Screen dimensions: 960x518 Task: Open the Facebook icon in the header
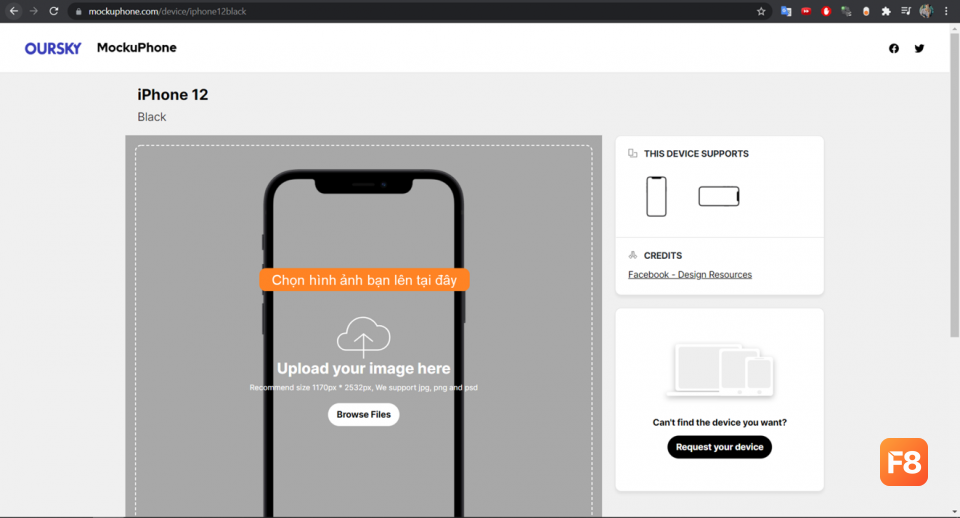(894, 48)
